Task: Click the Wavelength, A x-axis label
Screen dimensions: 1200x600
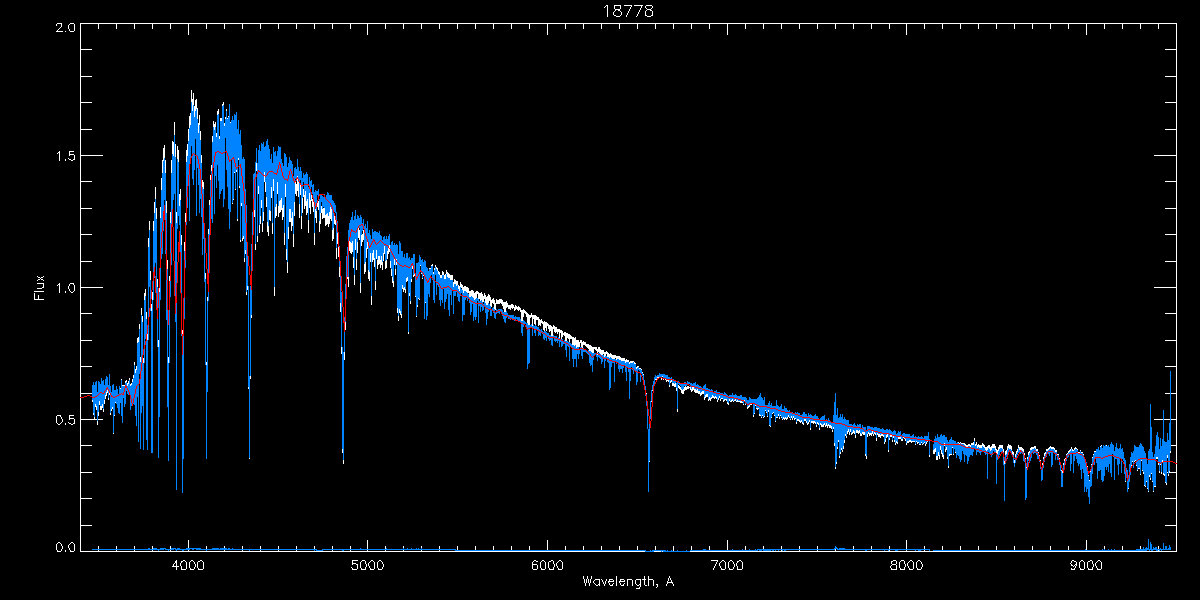Action: 627,581
